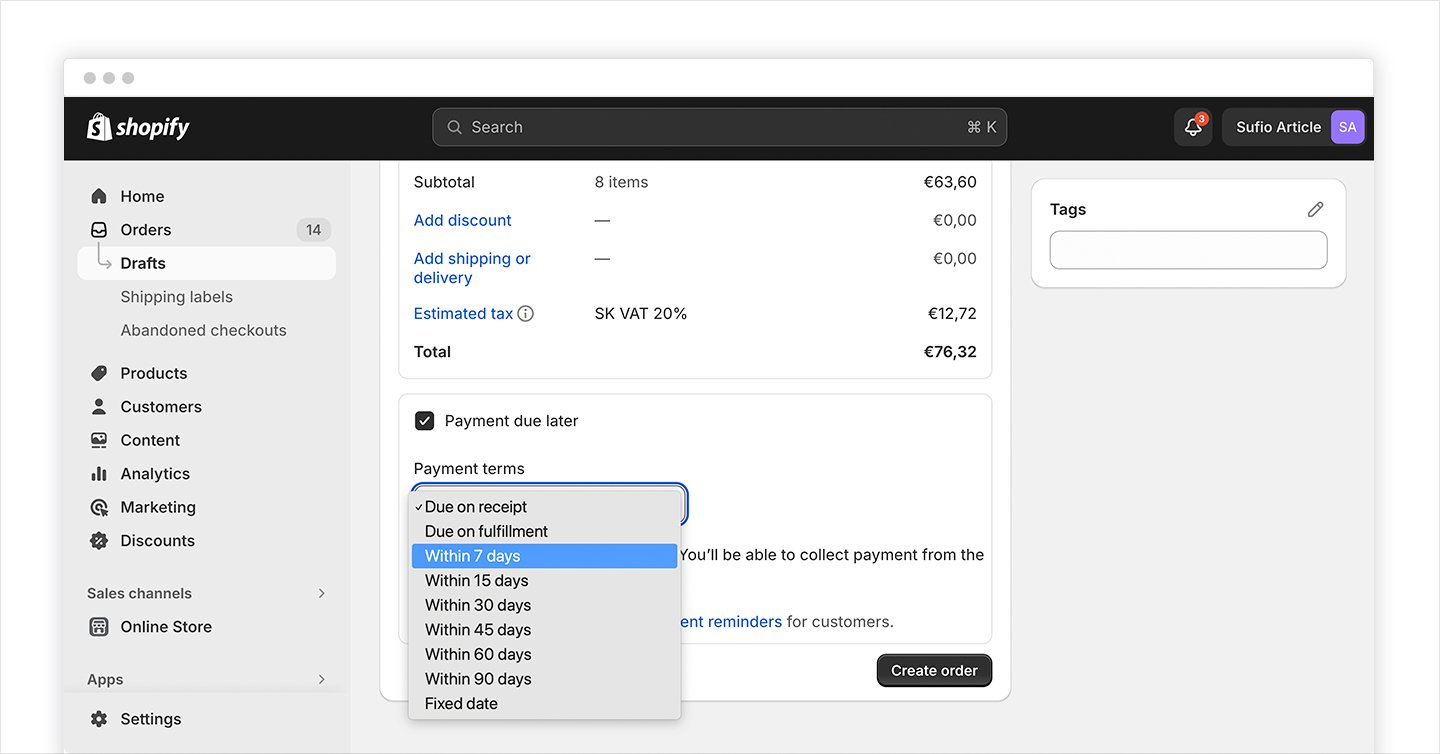Click the Discounts icon in the sidebar

pos(99,541)
